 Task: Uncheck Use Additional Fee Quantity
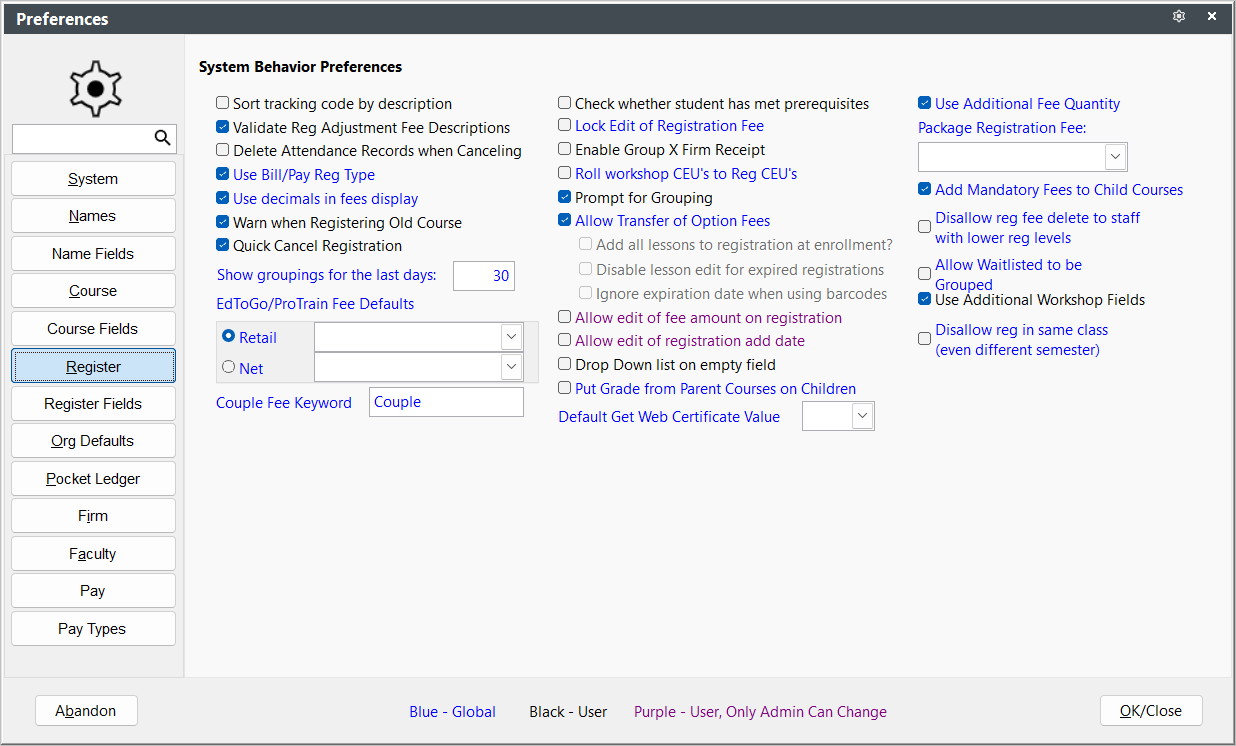(x=925, y=103)
